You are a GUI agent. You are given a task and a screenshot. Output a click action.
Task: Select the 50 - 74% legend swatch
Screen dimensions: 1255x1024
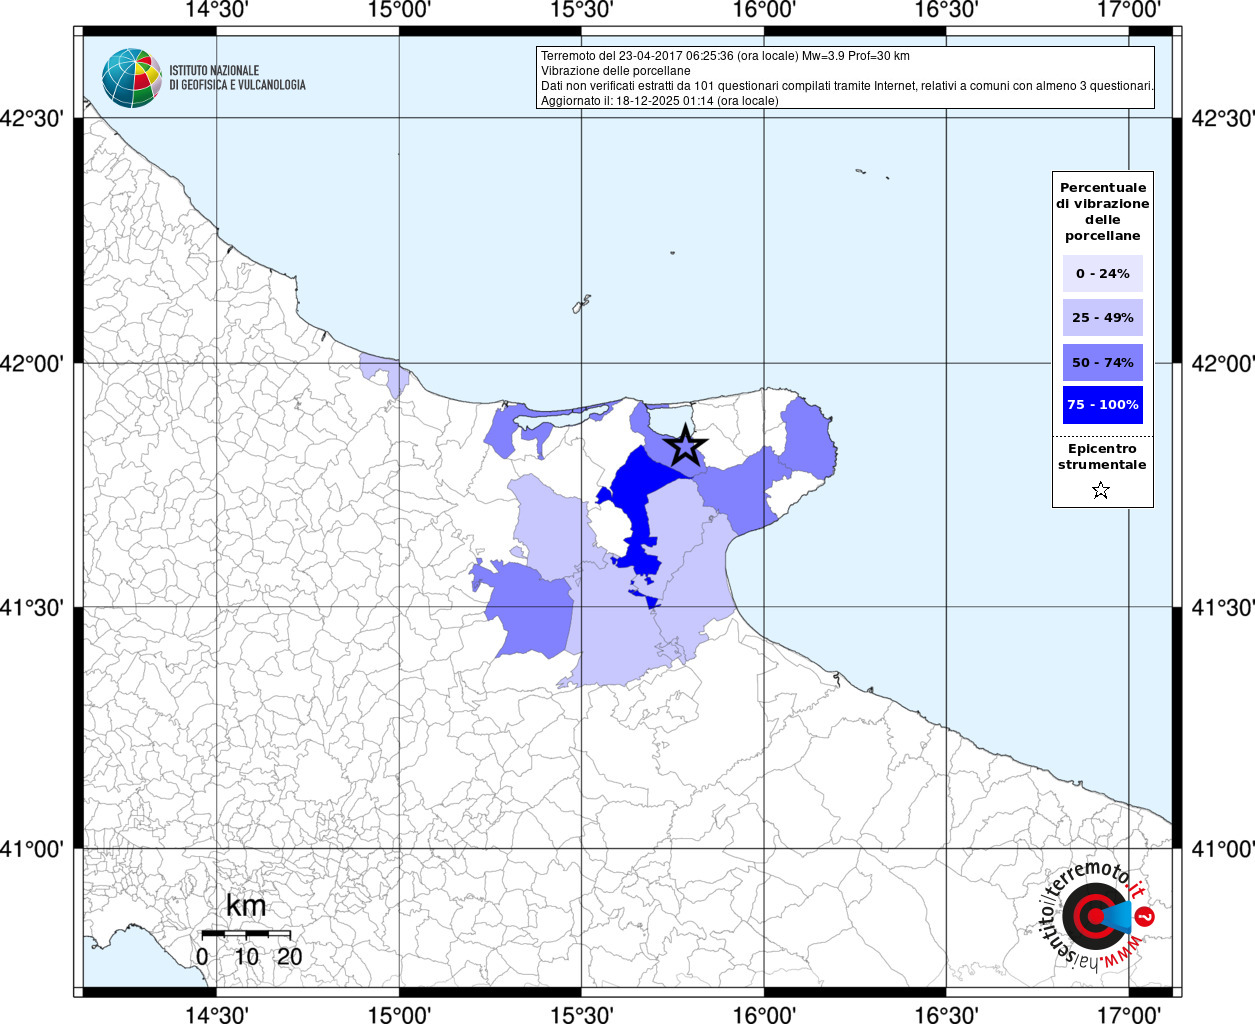pos(1102,362)
